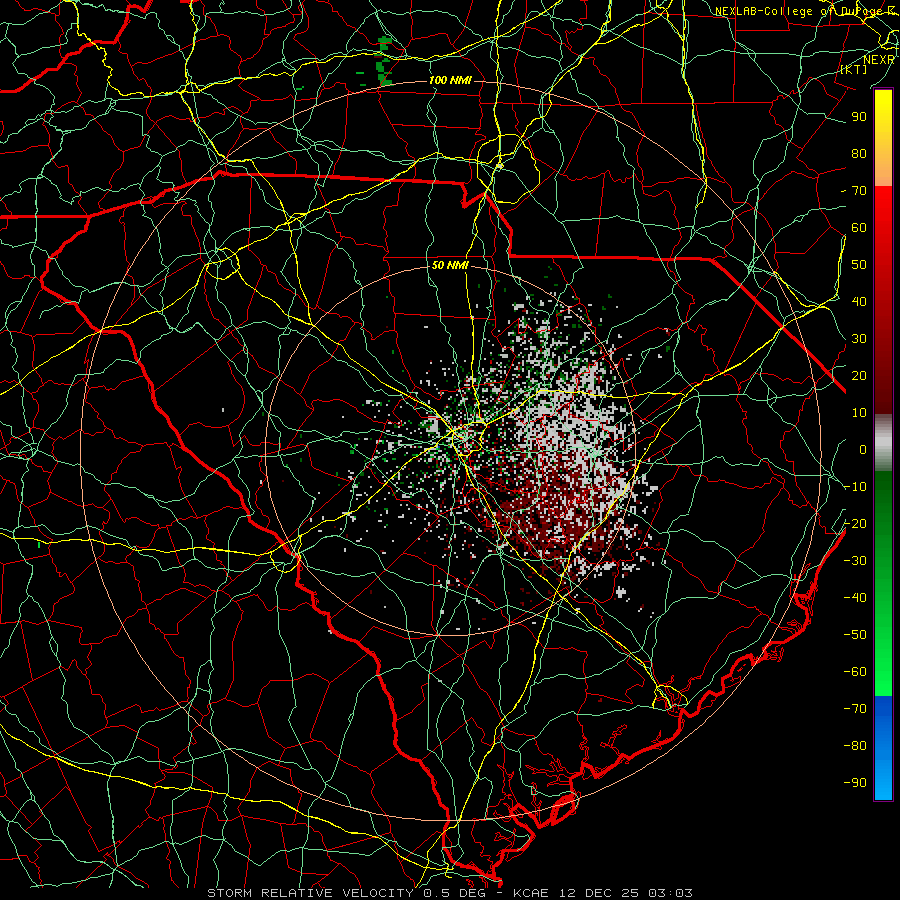The image size is (900, 900).
Task: Click the -50 value on the velocity scale
Action: (855, 634)
